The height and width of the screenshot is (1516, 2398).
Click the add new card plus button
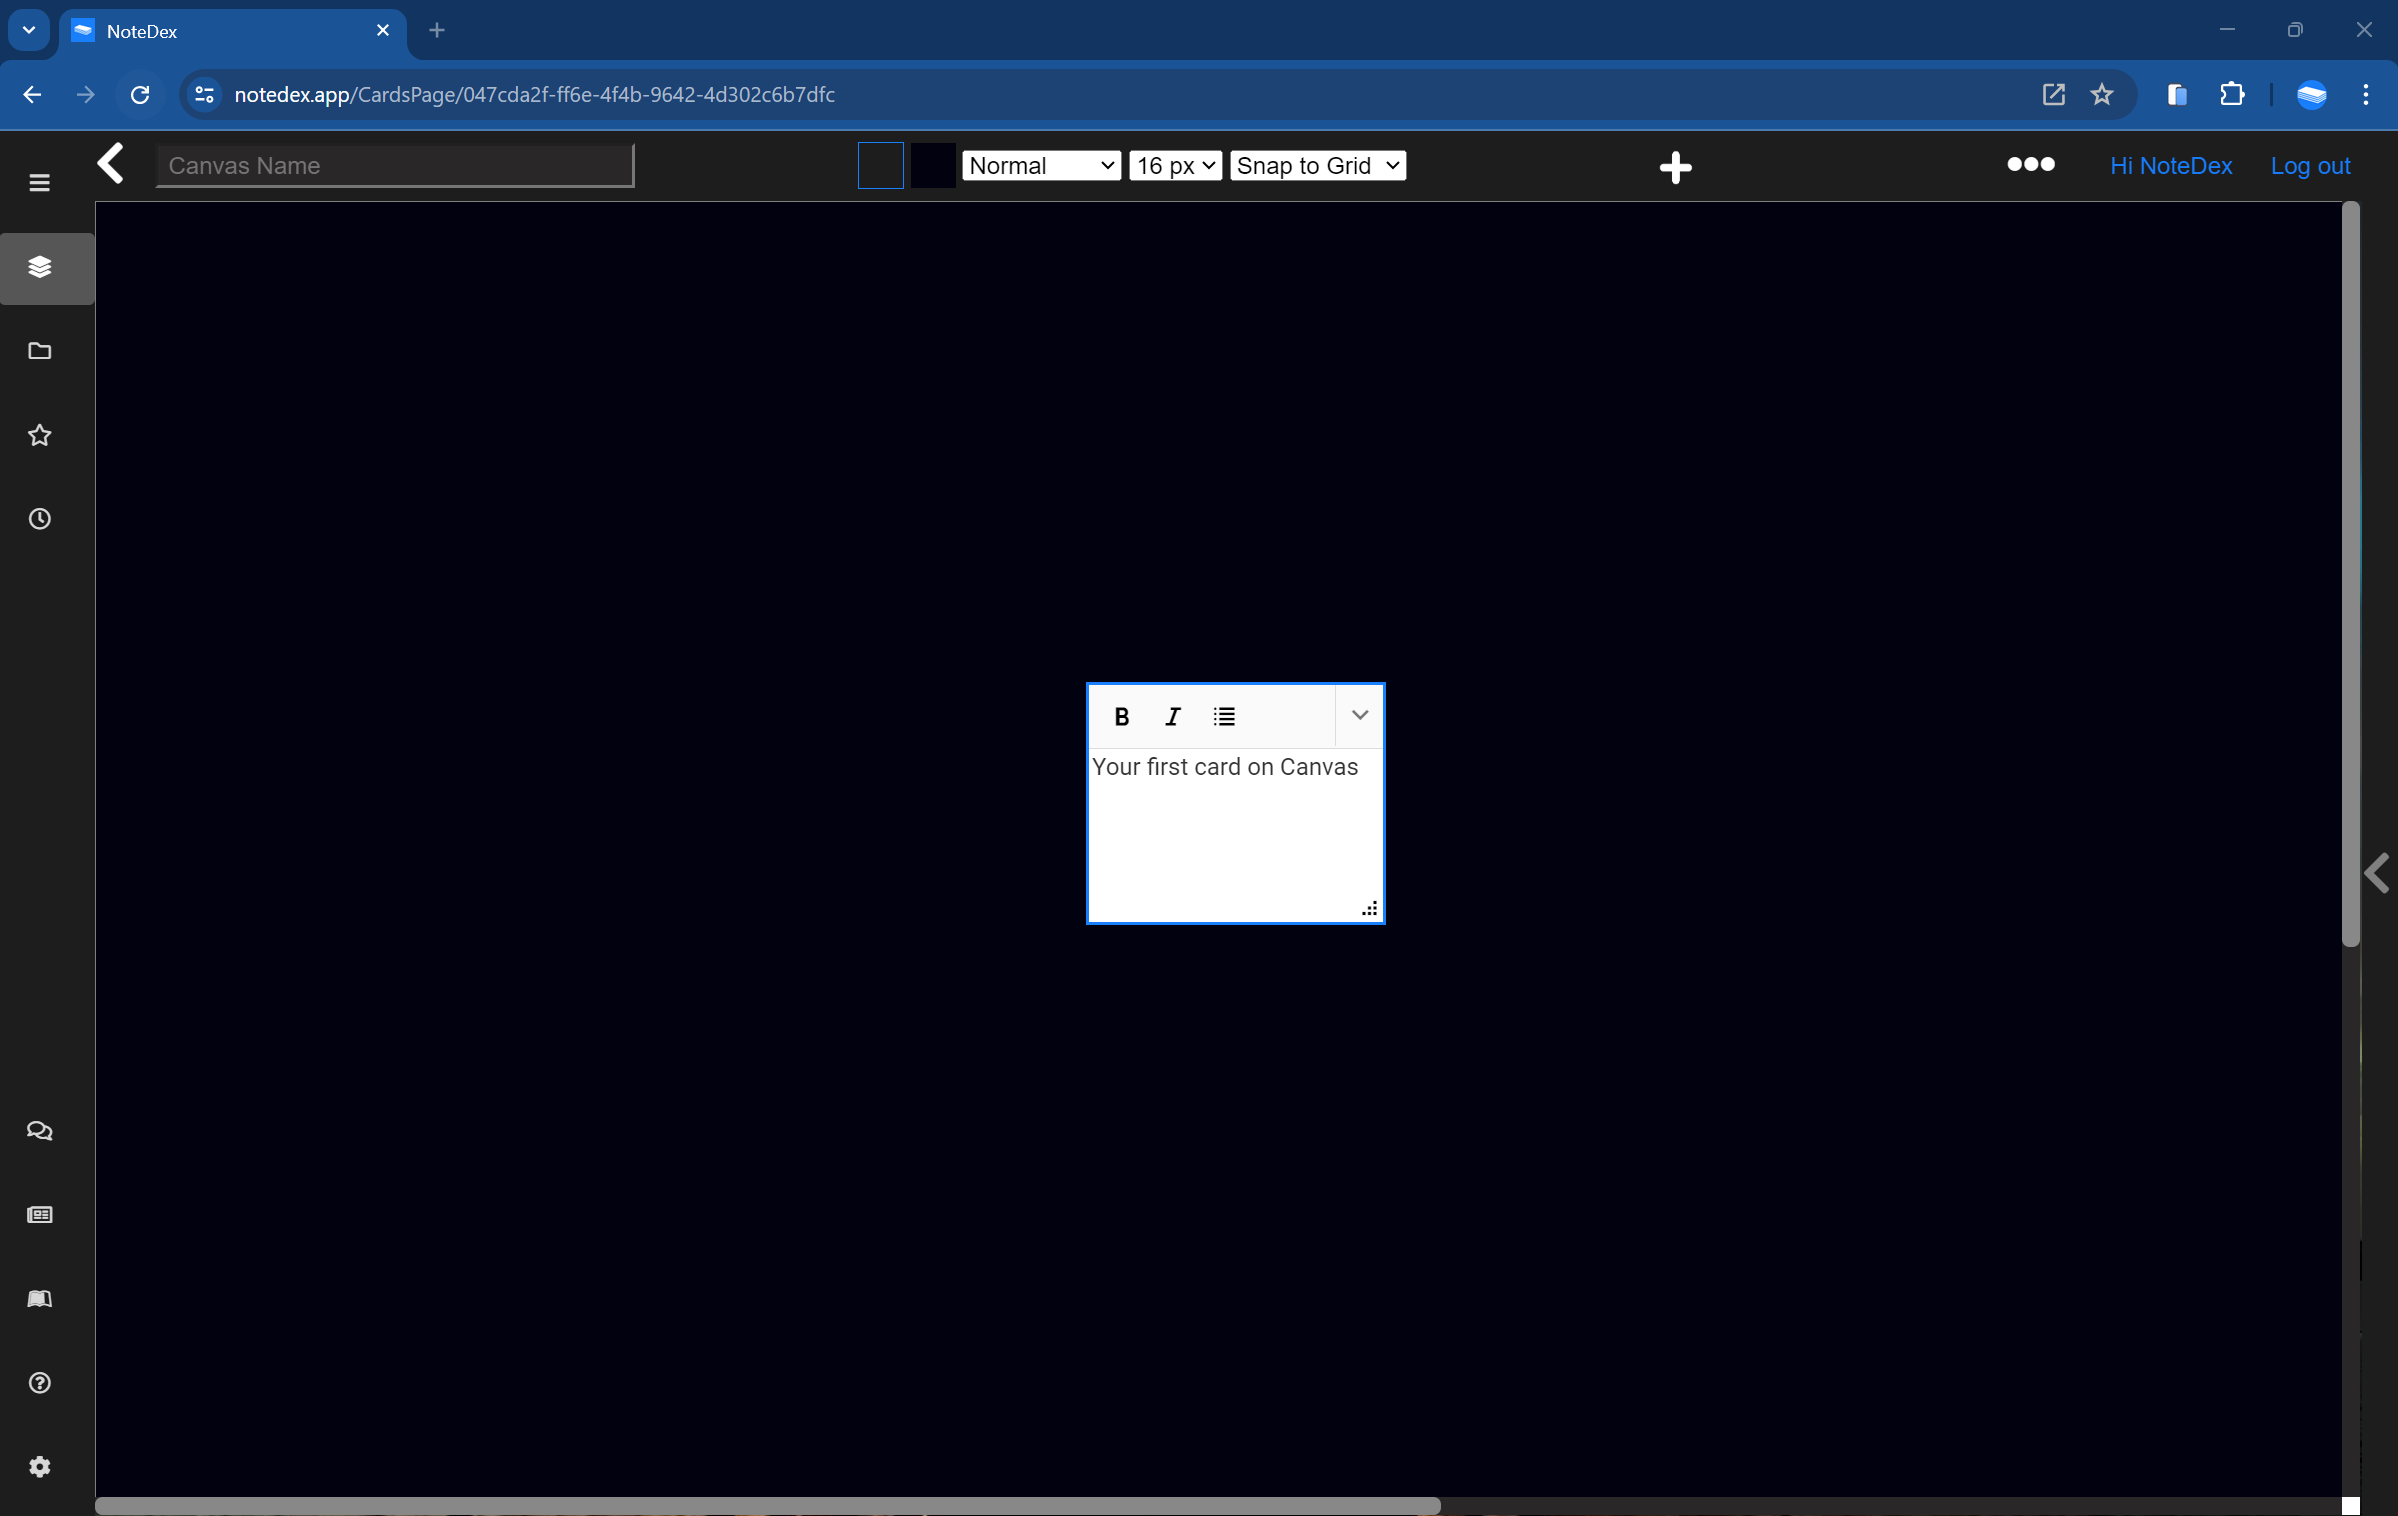coord(1673,164)
